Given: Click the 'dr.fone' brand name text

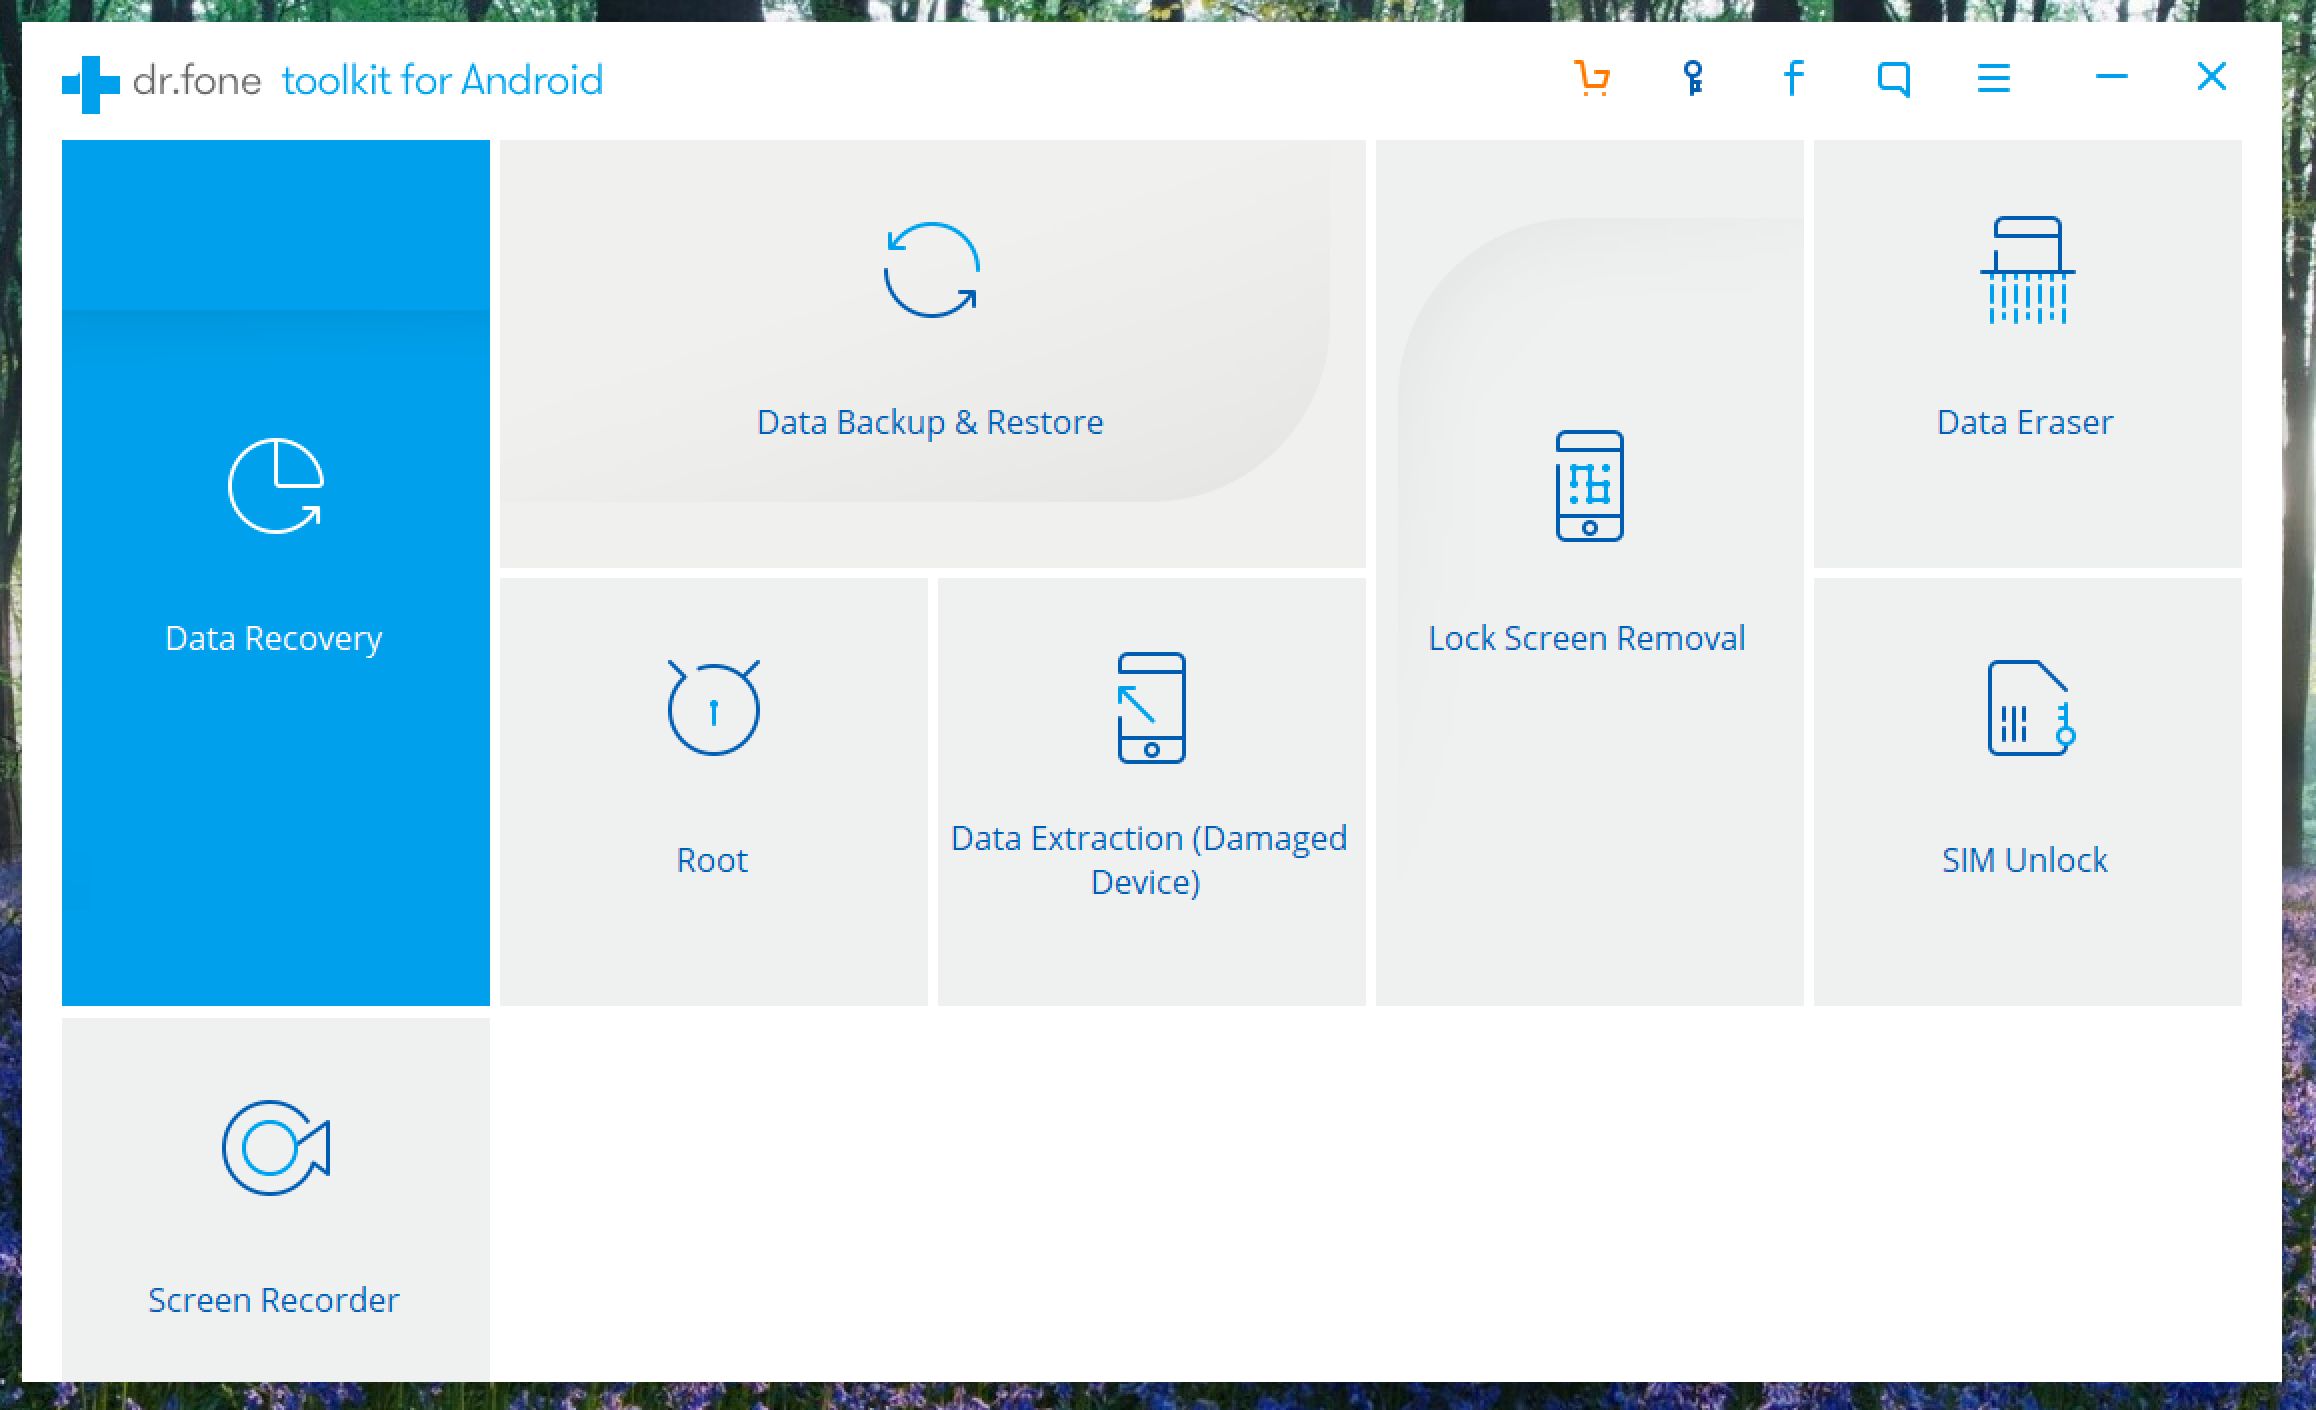Looking at the screenshot, I should (197, 80).
